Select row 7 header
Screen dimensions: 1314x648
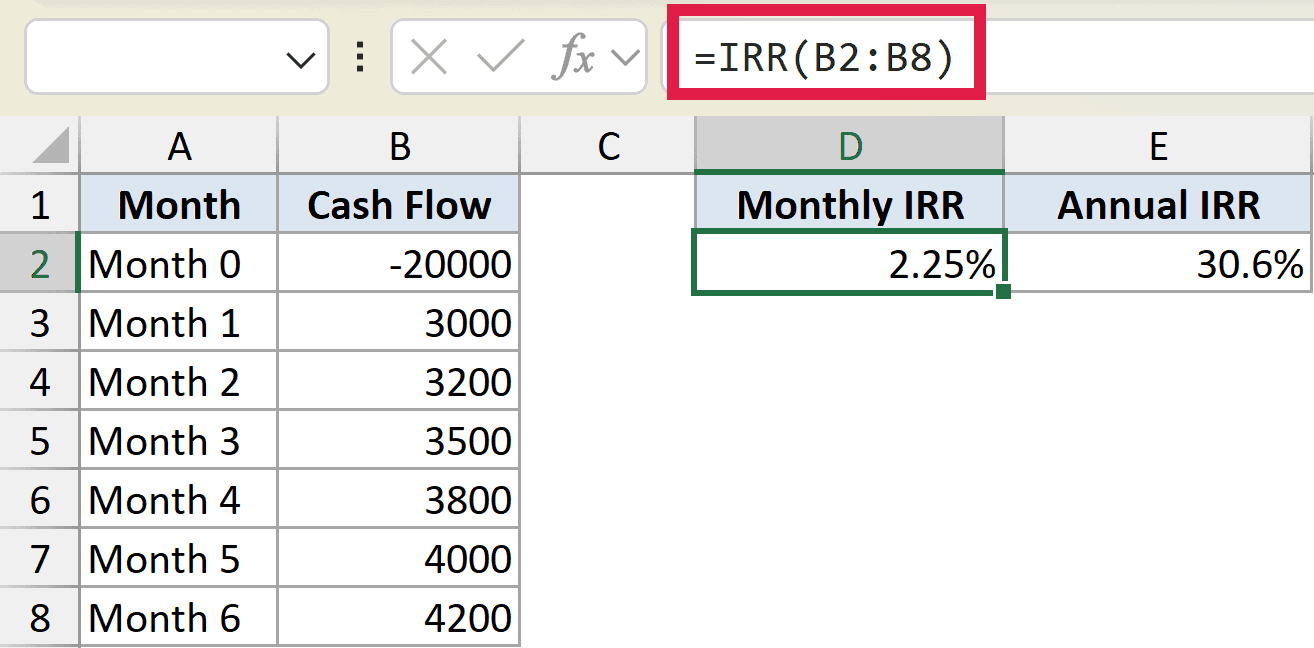point(39,559)
